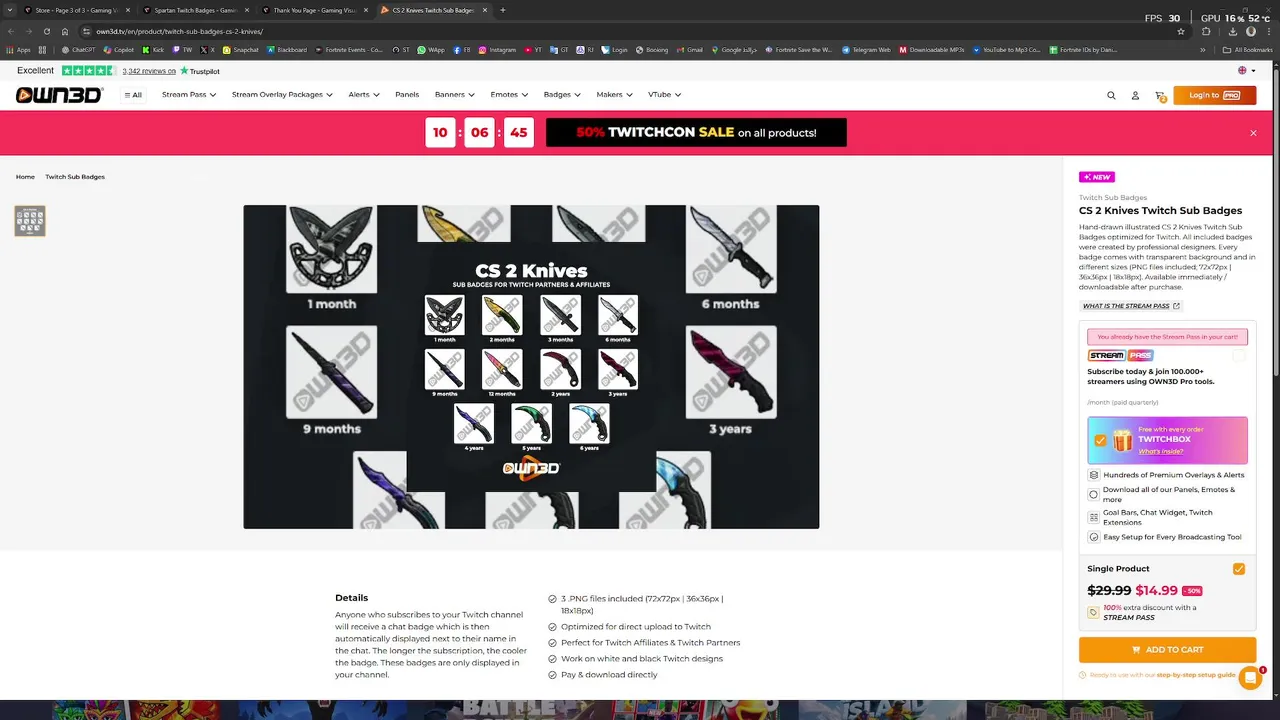Click 50% TwitchCon Sale banner
Viewport: 1280px width, 720px height.
pos(696,132)
